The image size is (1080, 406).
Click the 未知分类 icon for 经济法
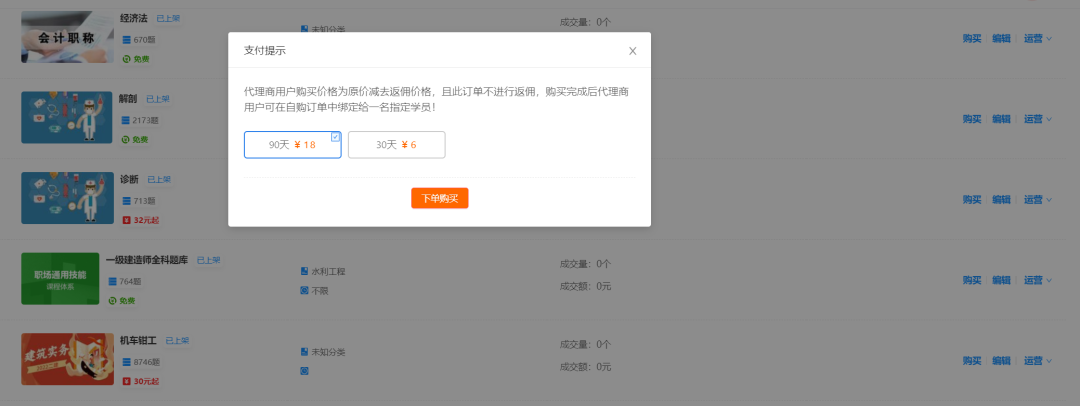(304, 29)
